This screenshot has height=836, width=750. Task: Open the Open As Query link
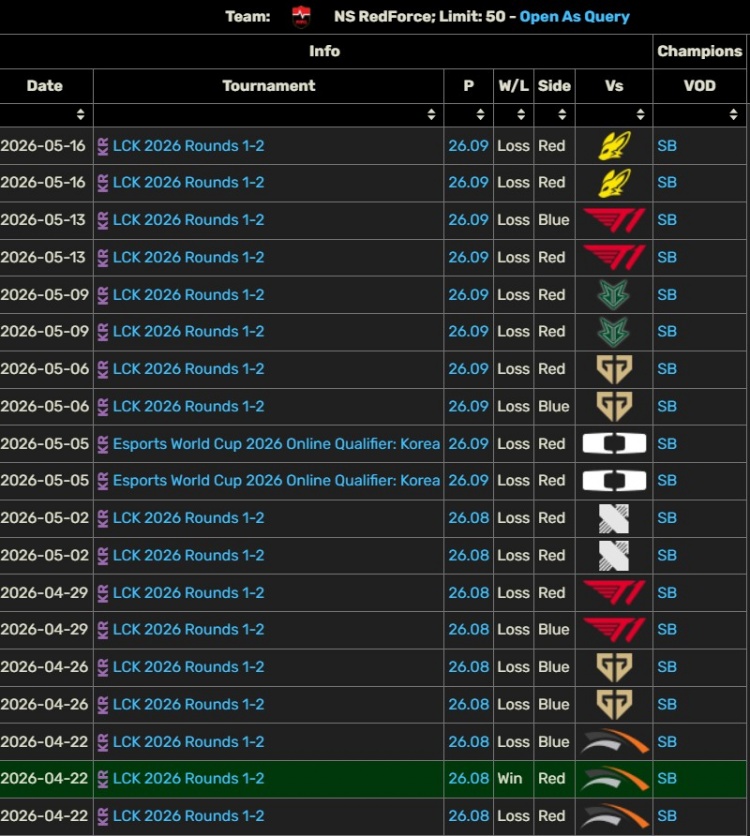[x=574, y=17]
